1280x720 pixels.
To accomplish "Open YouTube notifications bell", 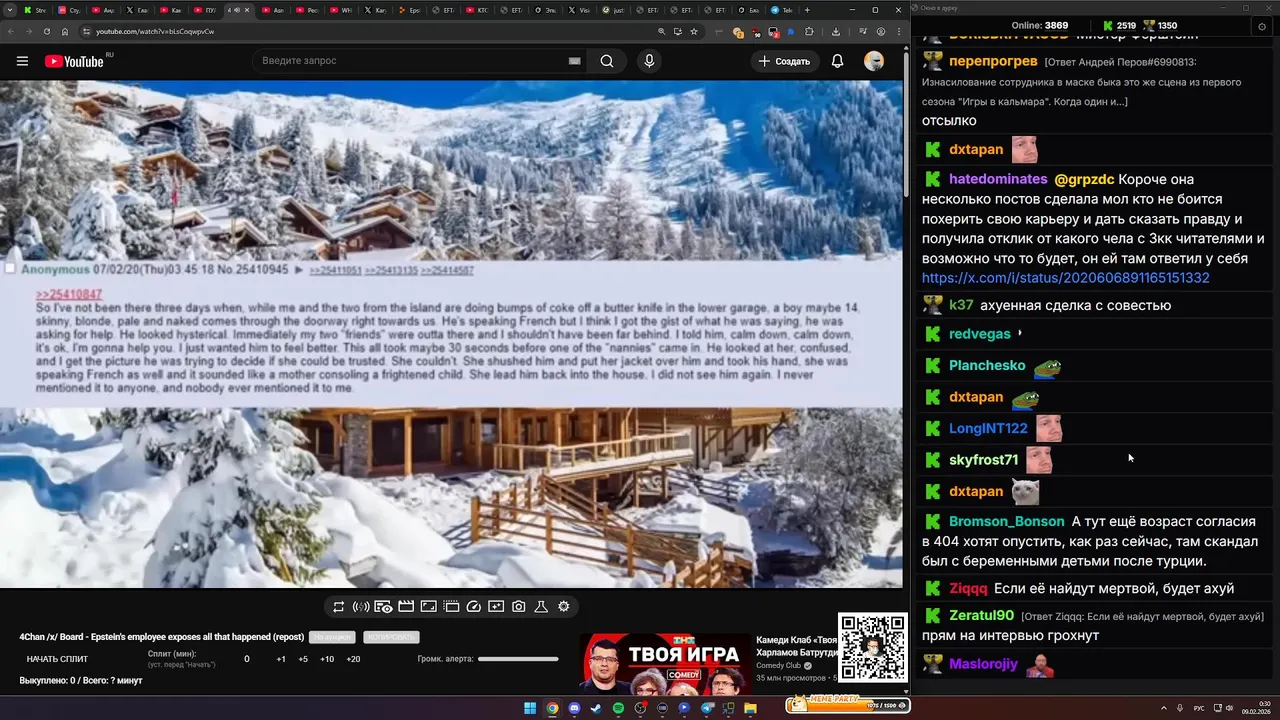I will [838, 61].
